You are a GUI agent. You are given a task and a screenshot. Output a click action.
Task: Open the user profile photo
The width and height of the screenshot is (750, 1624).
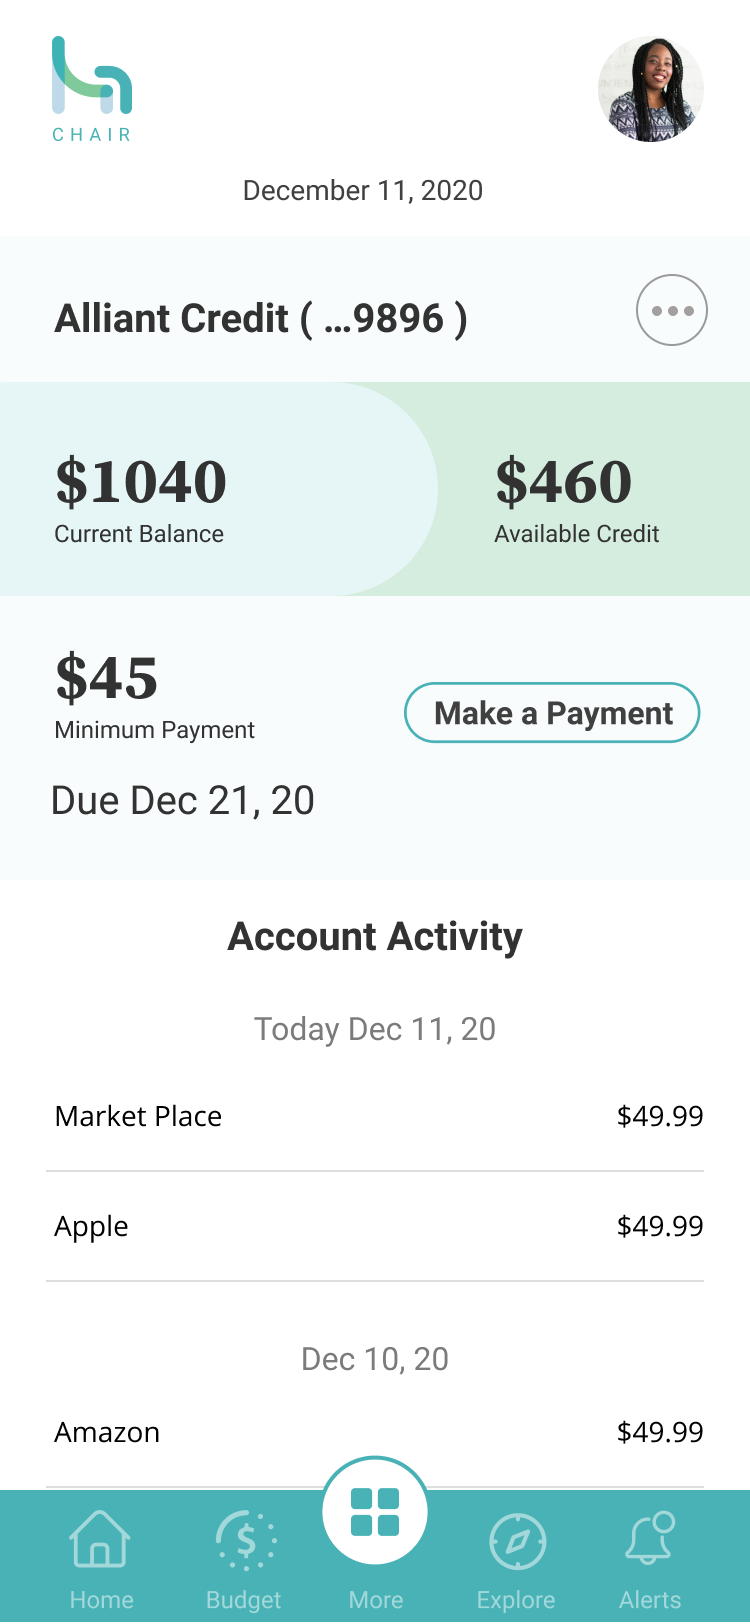point(651,89)
